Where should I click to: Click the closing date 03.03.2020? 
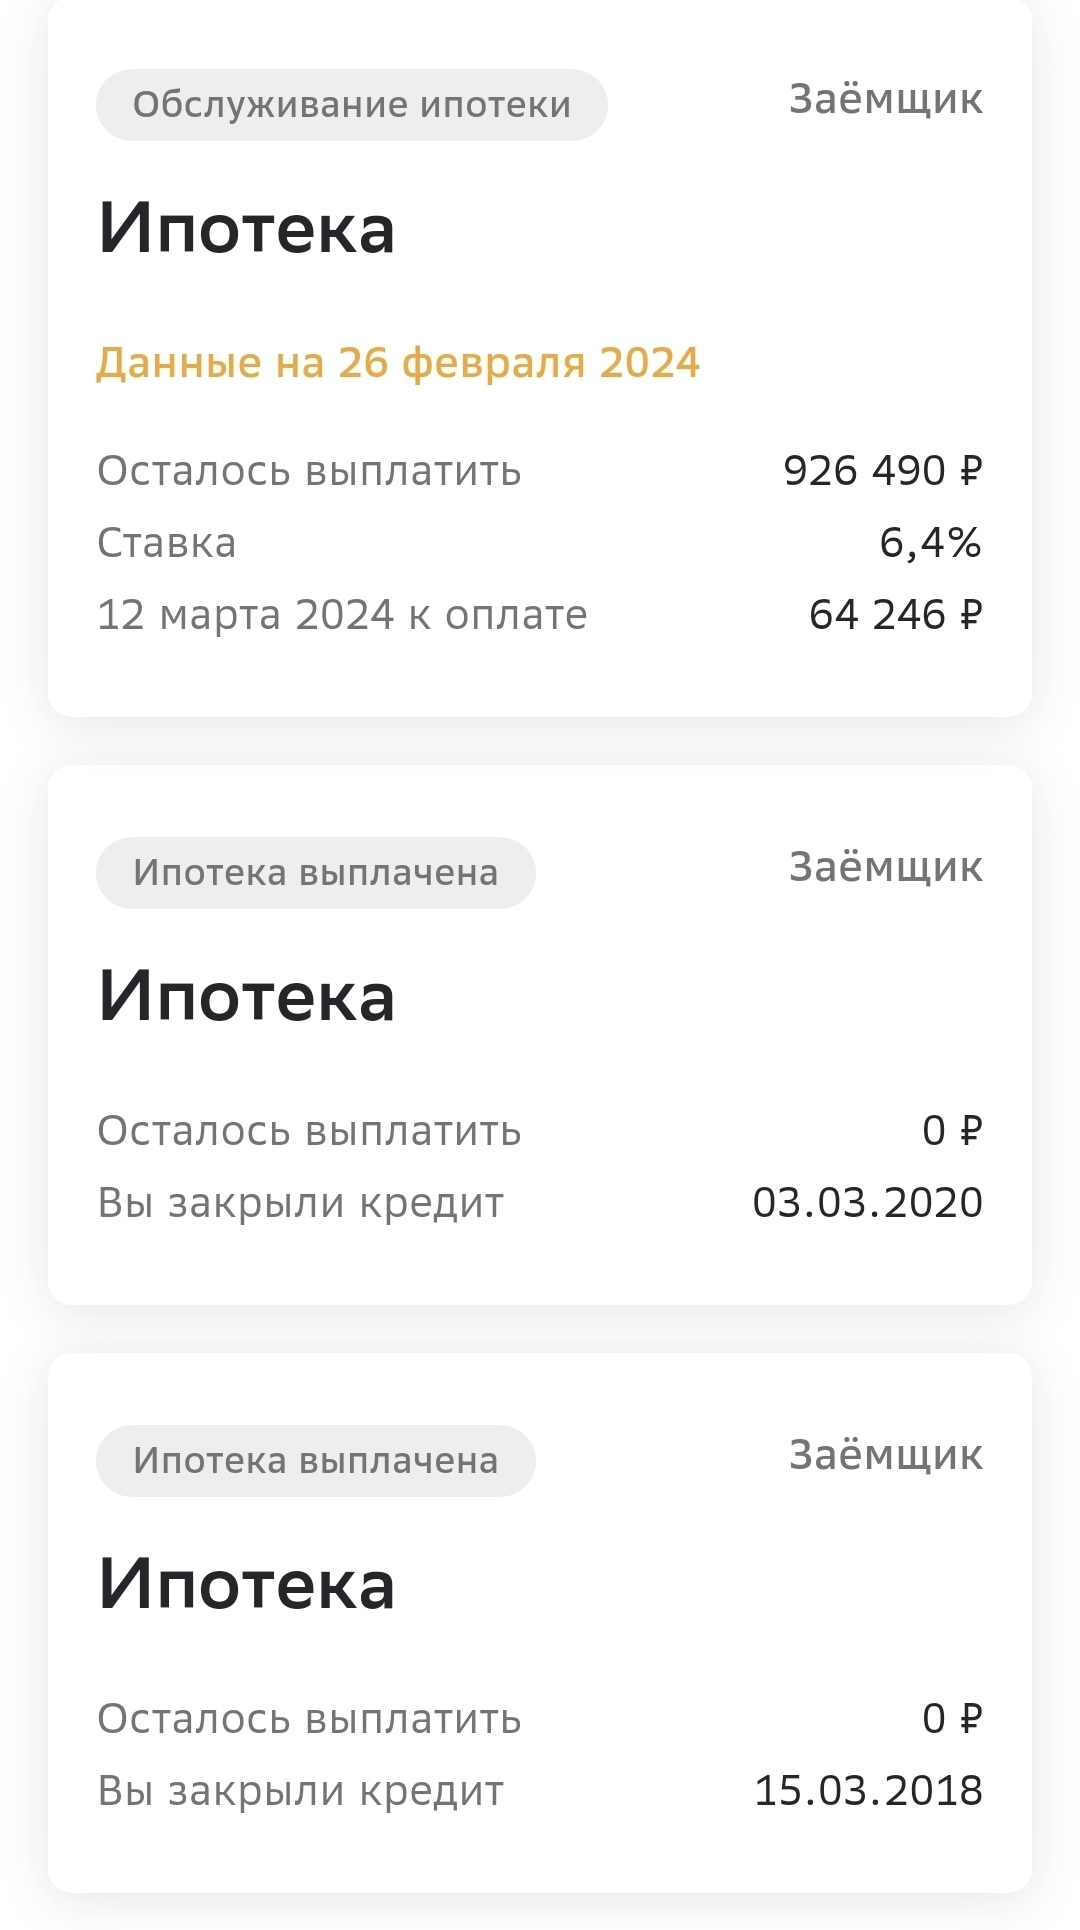867,1203
